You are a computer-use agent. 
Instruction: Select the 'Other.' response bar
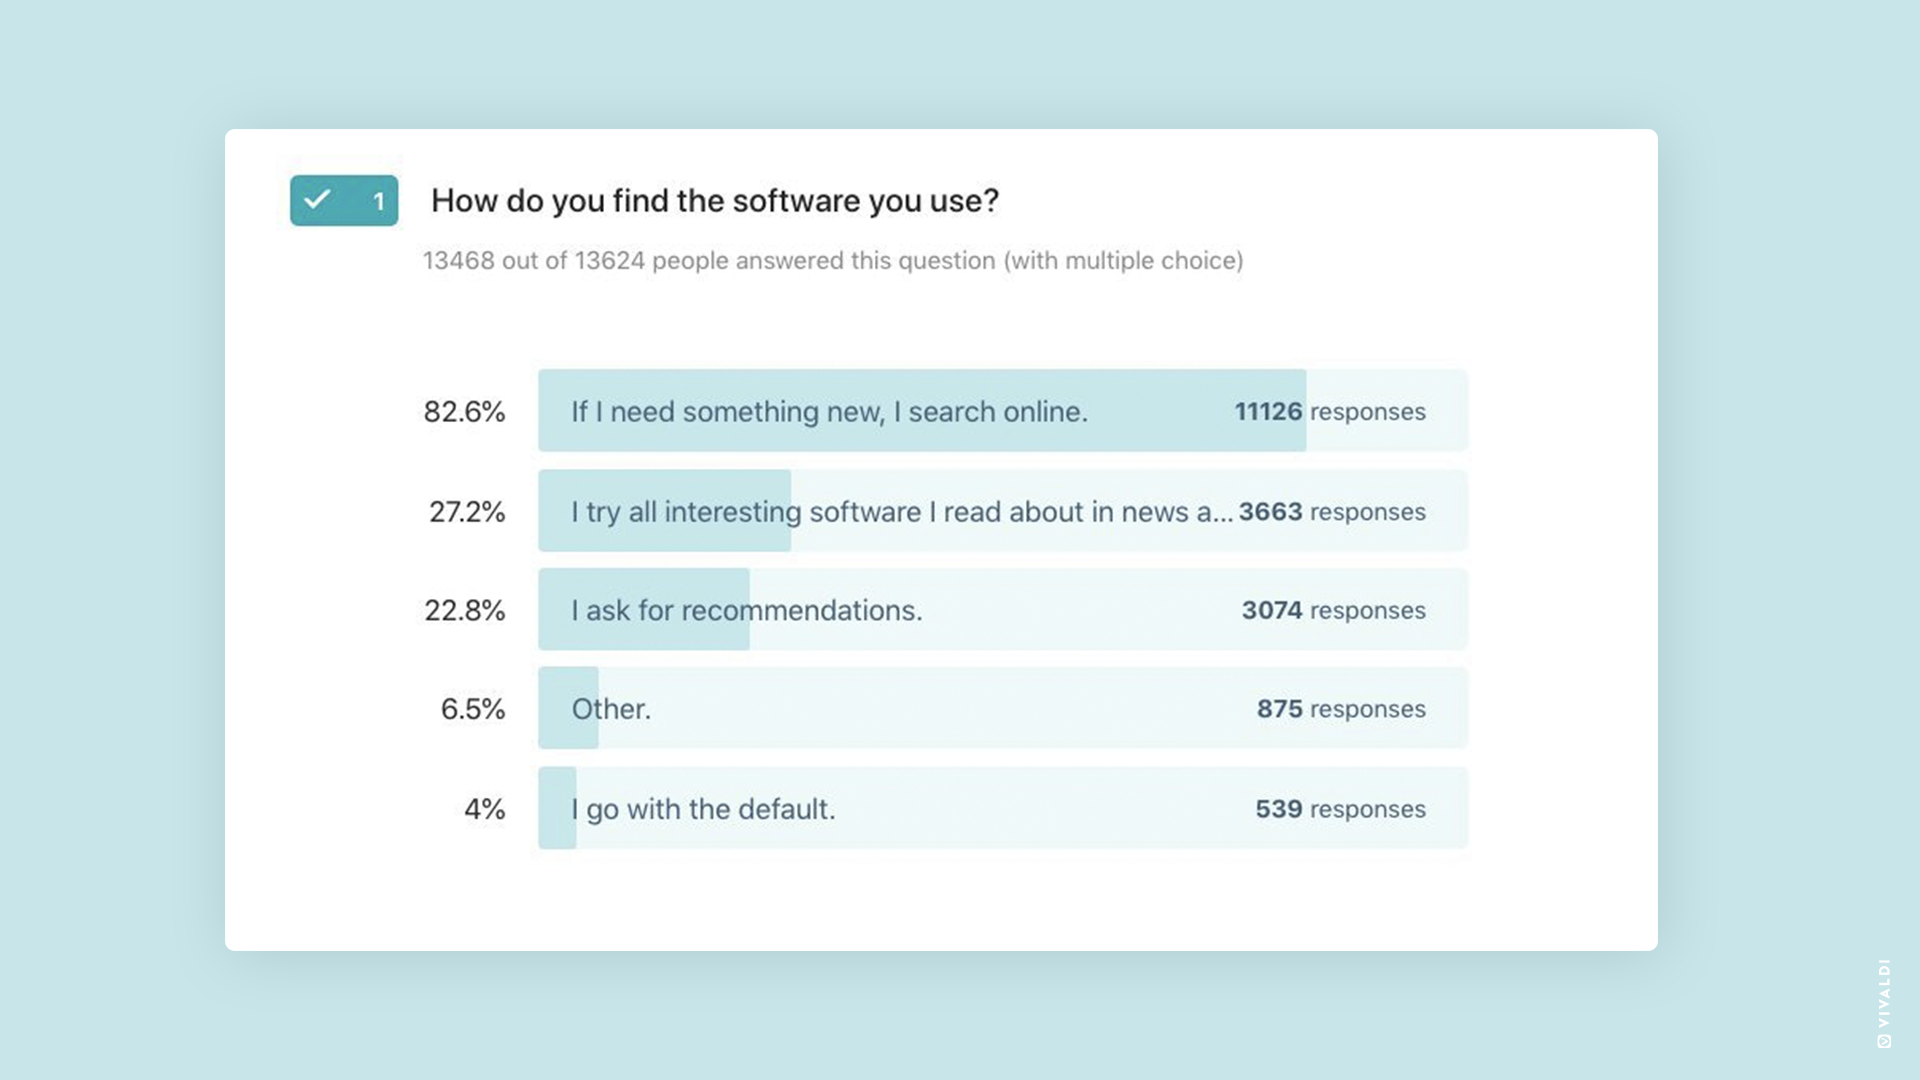pos(1003,708)
